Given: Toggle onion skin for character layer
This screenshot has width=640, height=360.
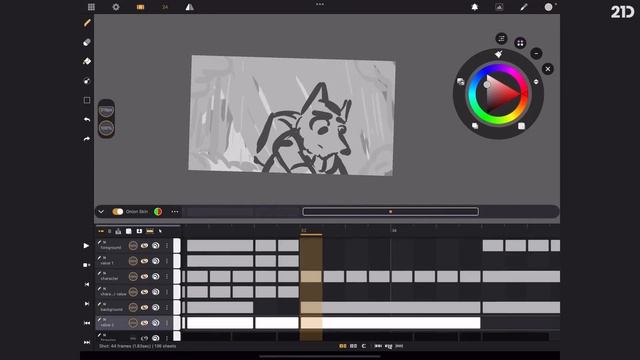Looking at the screenshot, I should (156, 276).
